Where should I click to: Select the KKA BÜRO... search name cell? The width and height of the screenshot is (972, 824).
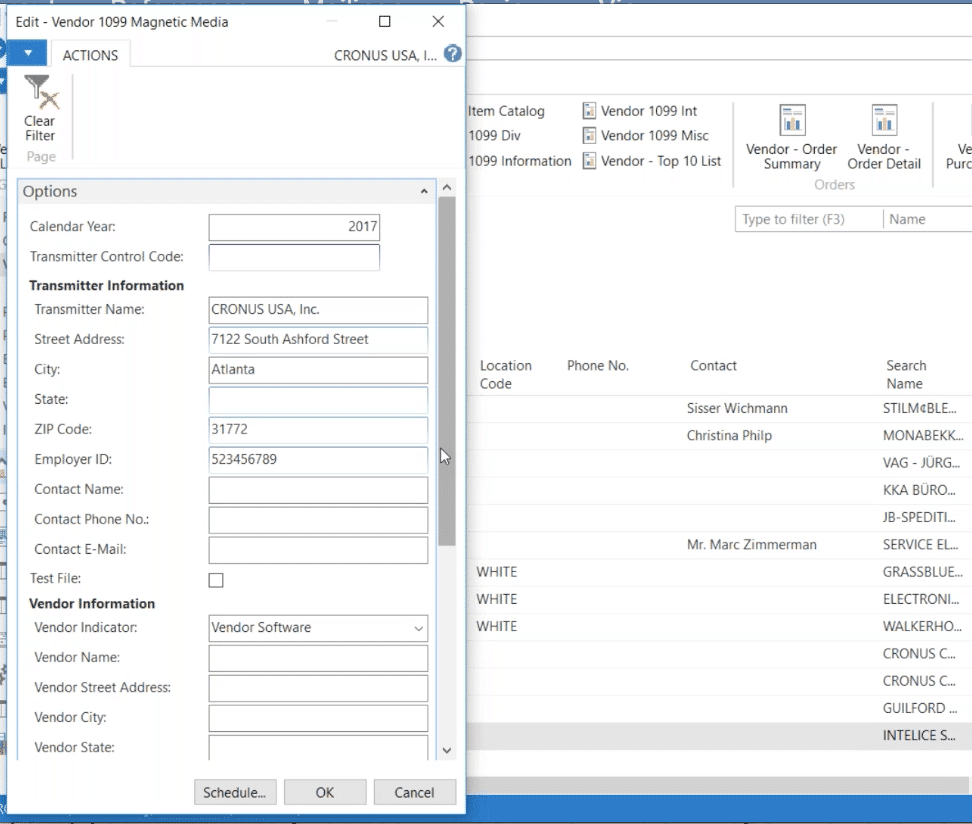tap(919, 490)
